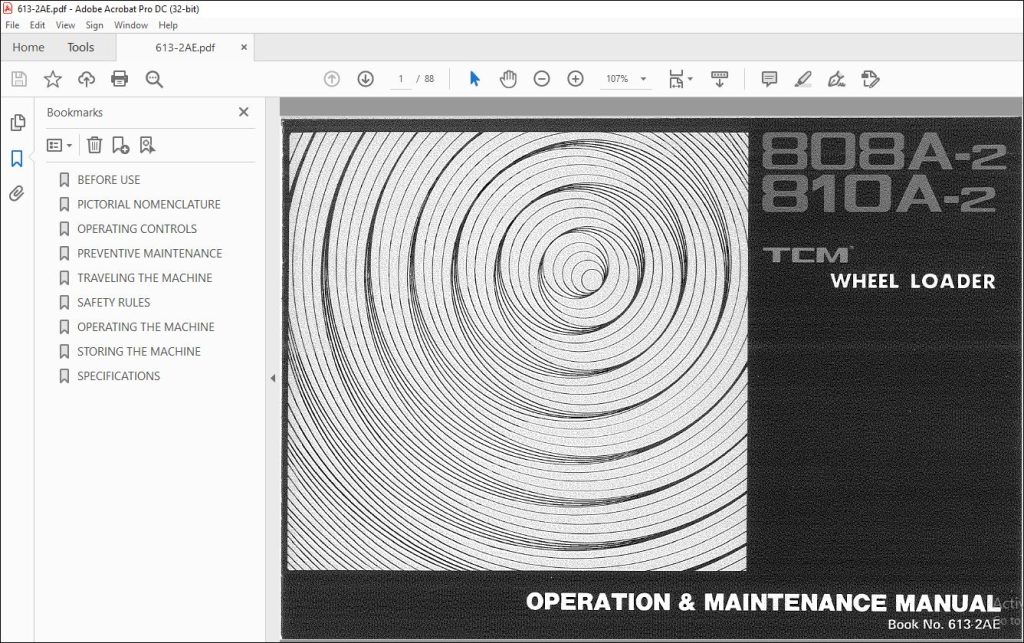
Task: Click the page number input field
Action: pos(400,79)
